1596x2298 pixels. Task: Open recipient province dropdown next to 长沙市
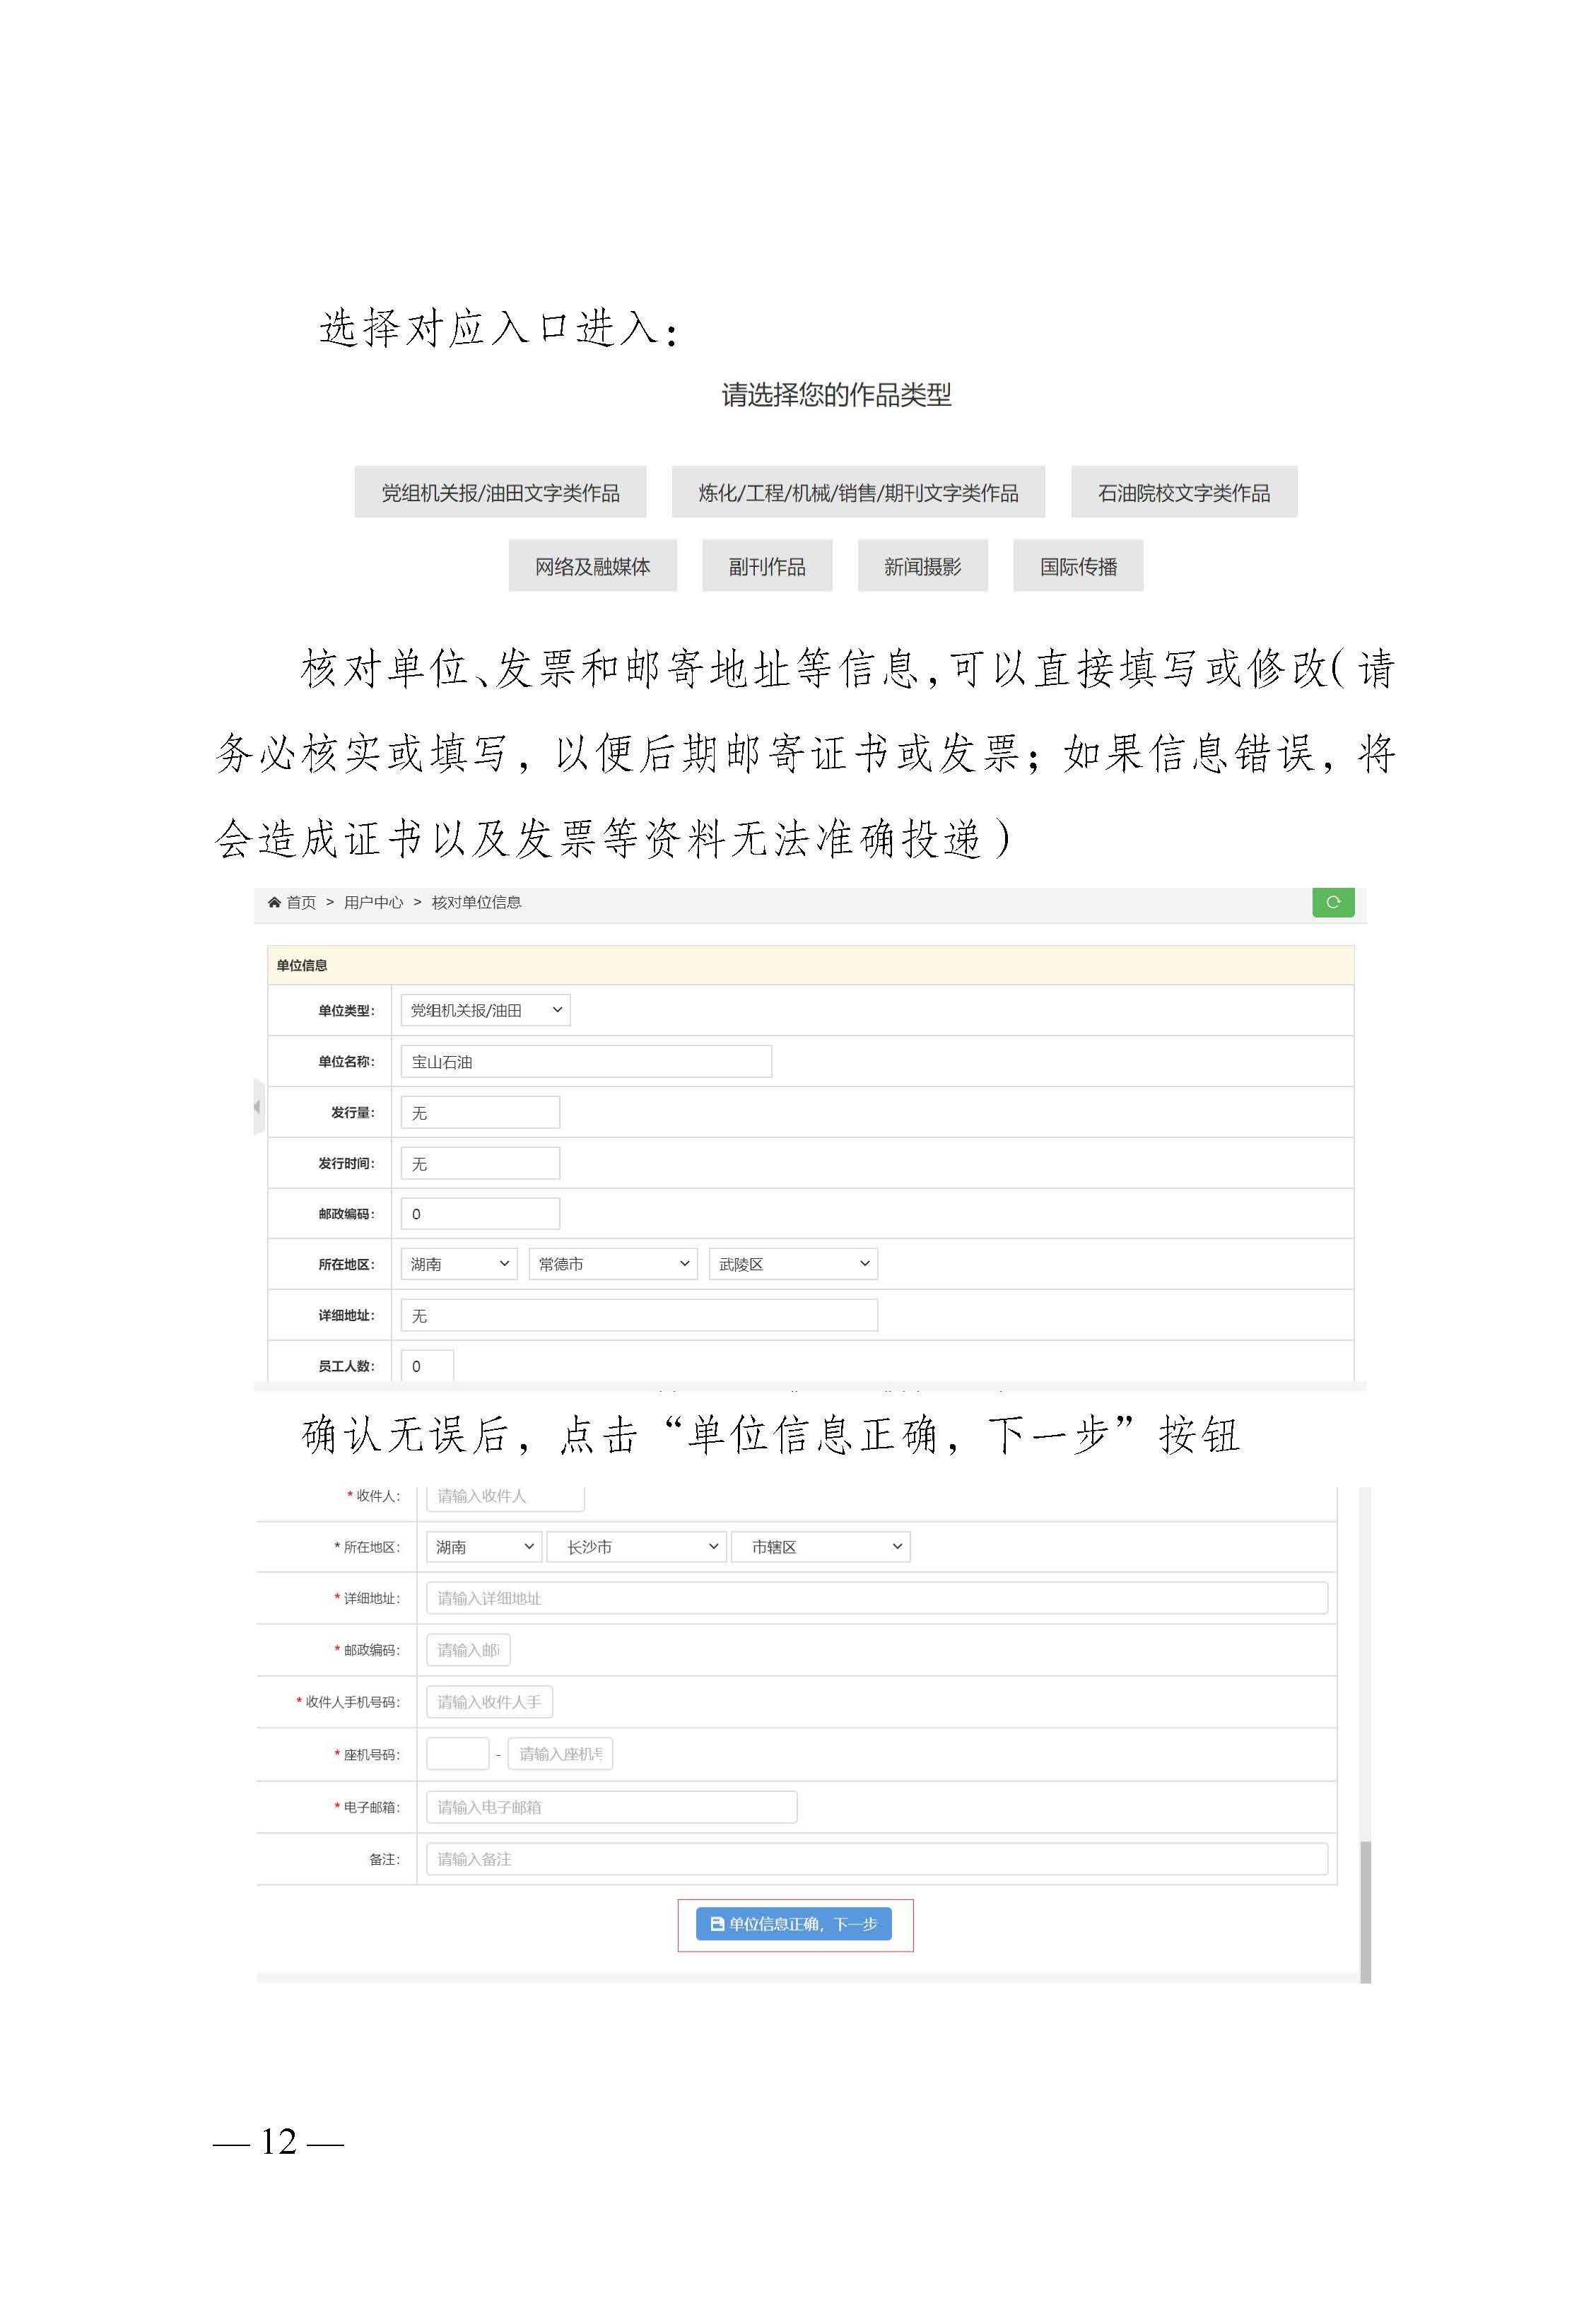click(x=484, y=1546)
